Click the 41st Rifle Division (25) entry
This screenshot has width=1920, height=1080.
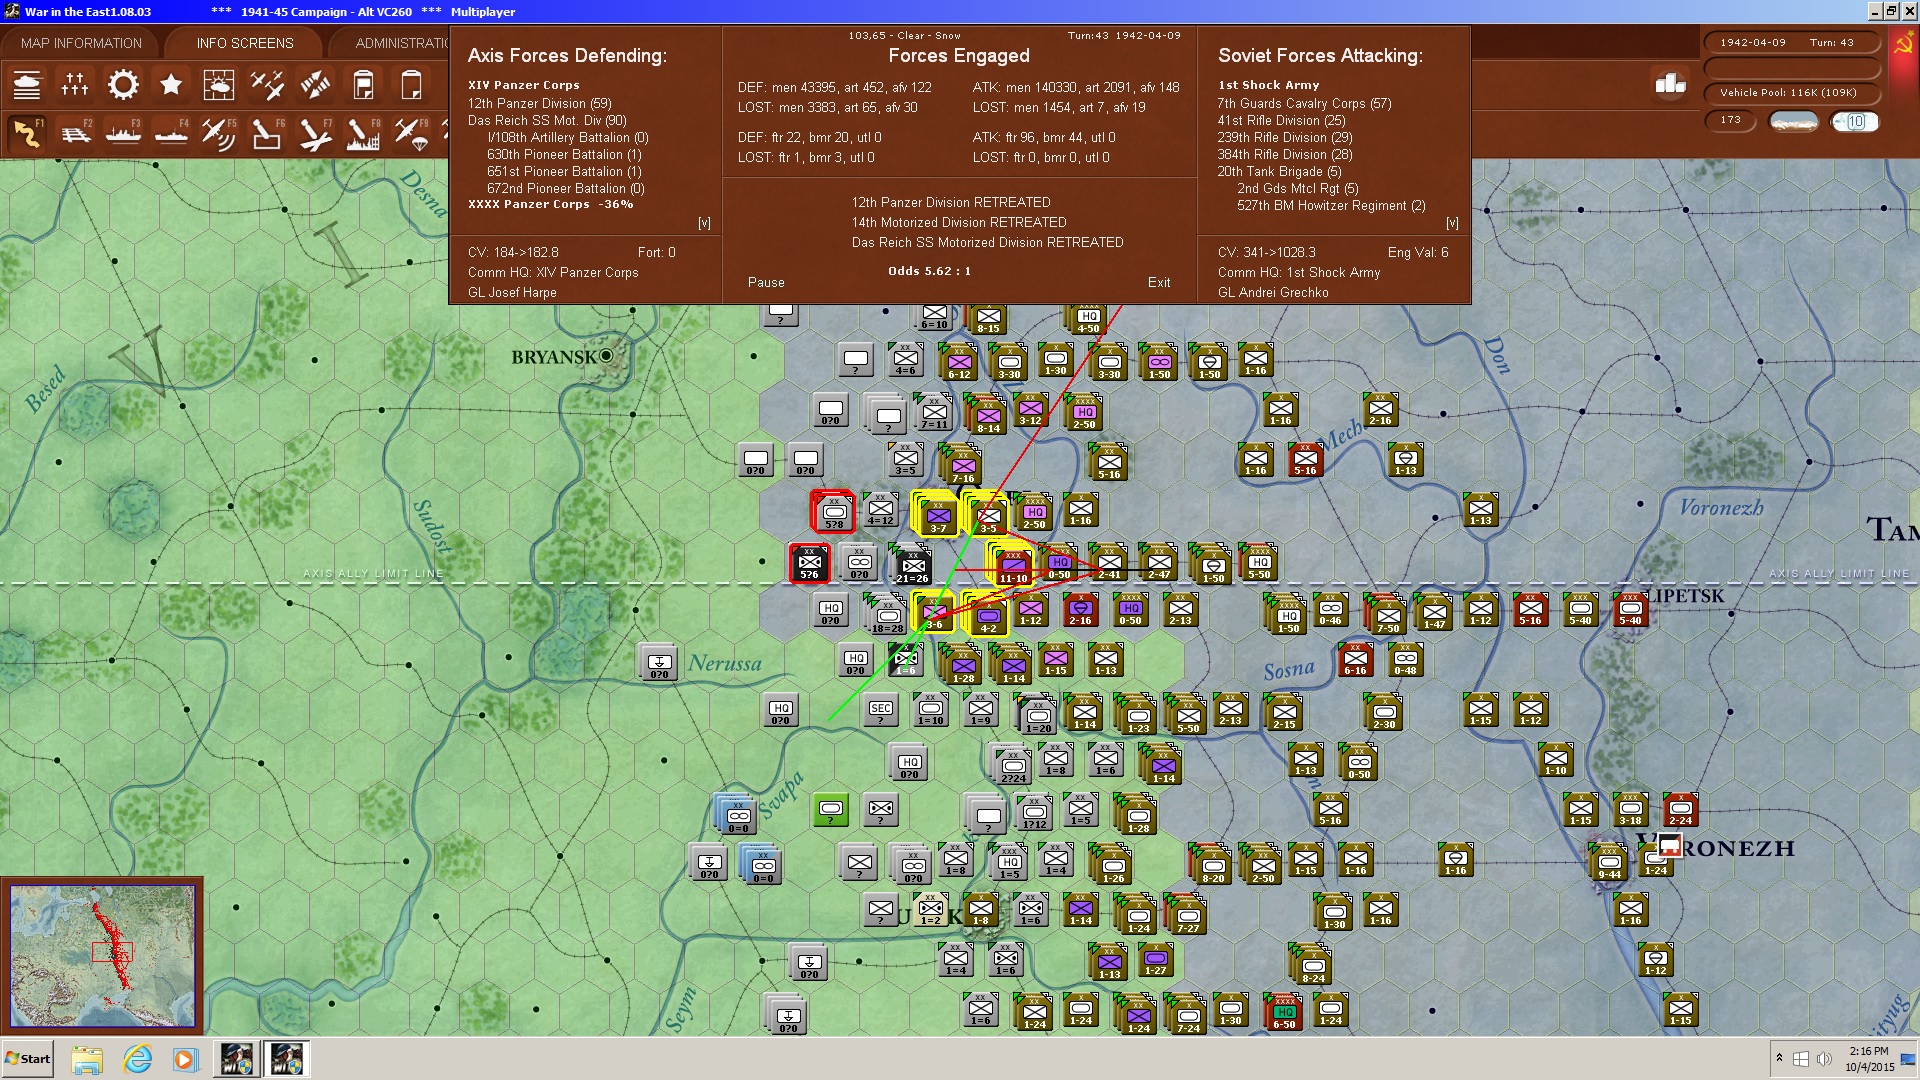point(1281,120)
